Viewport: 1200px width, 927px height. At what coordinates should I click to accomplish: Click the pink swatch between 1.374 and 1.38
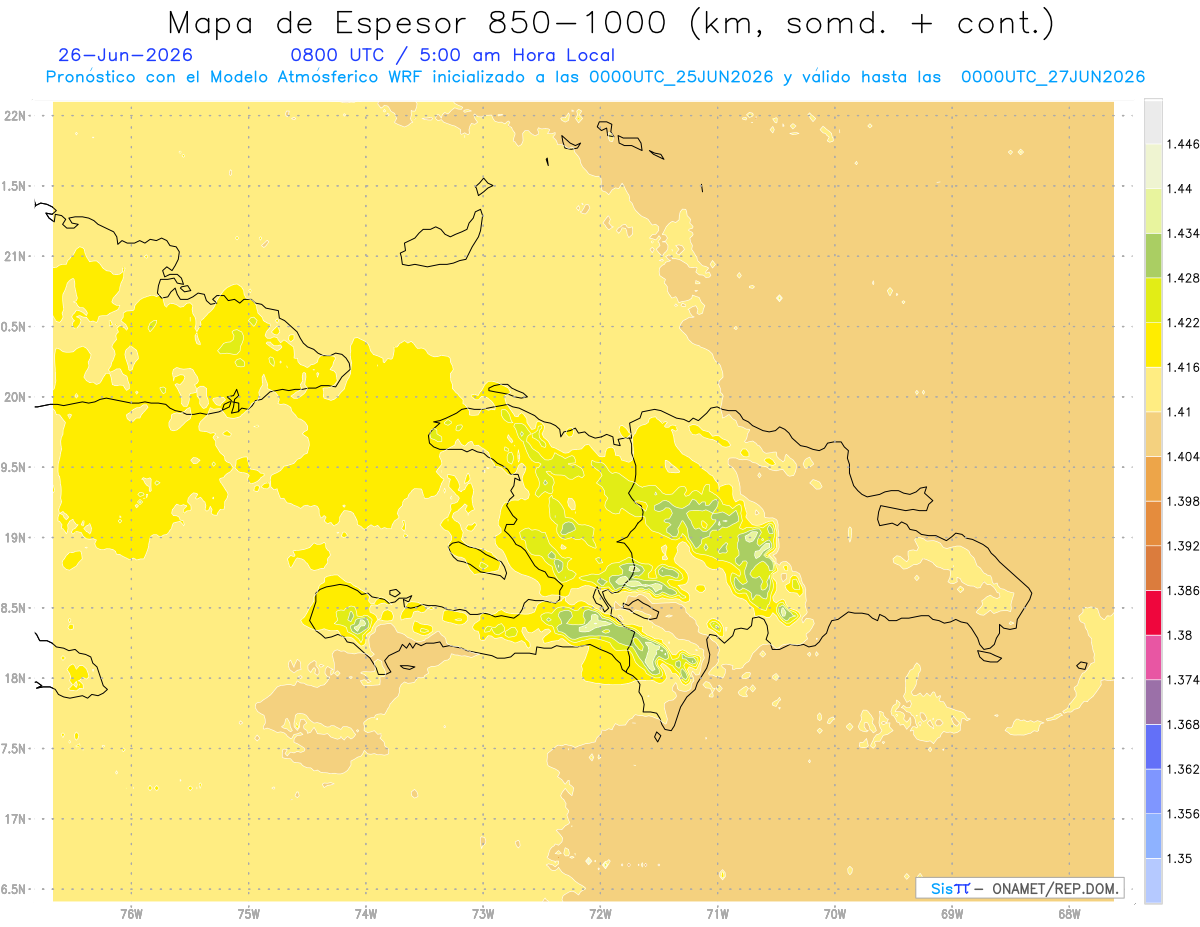click(1153, 657)
